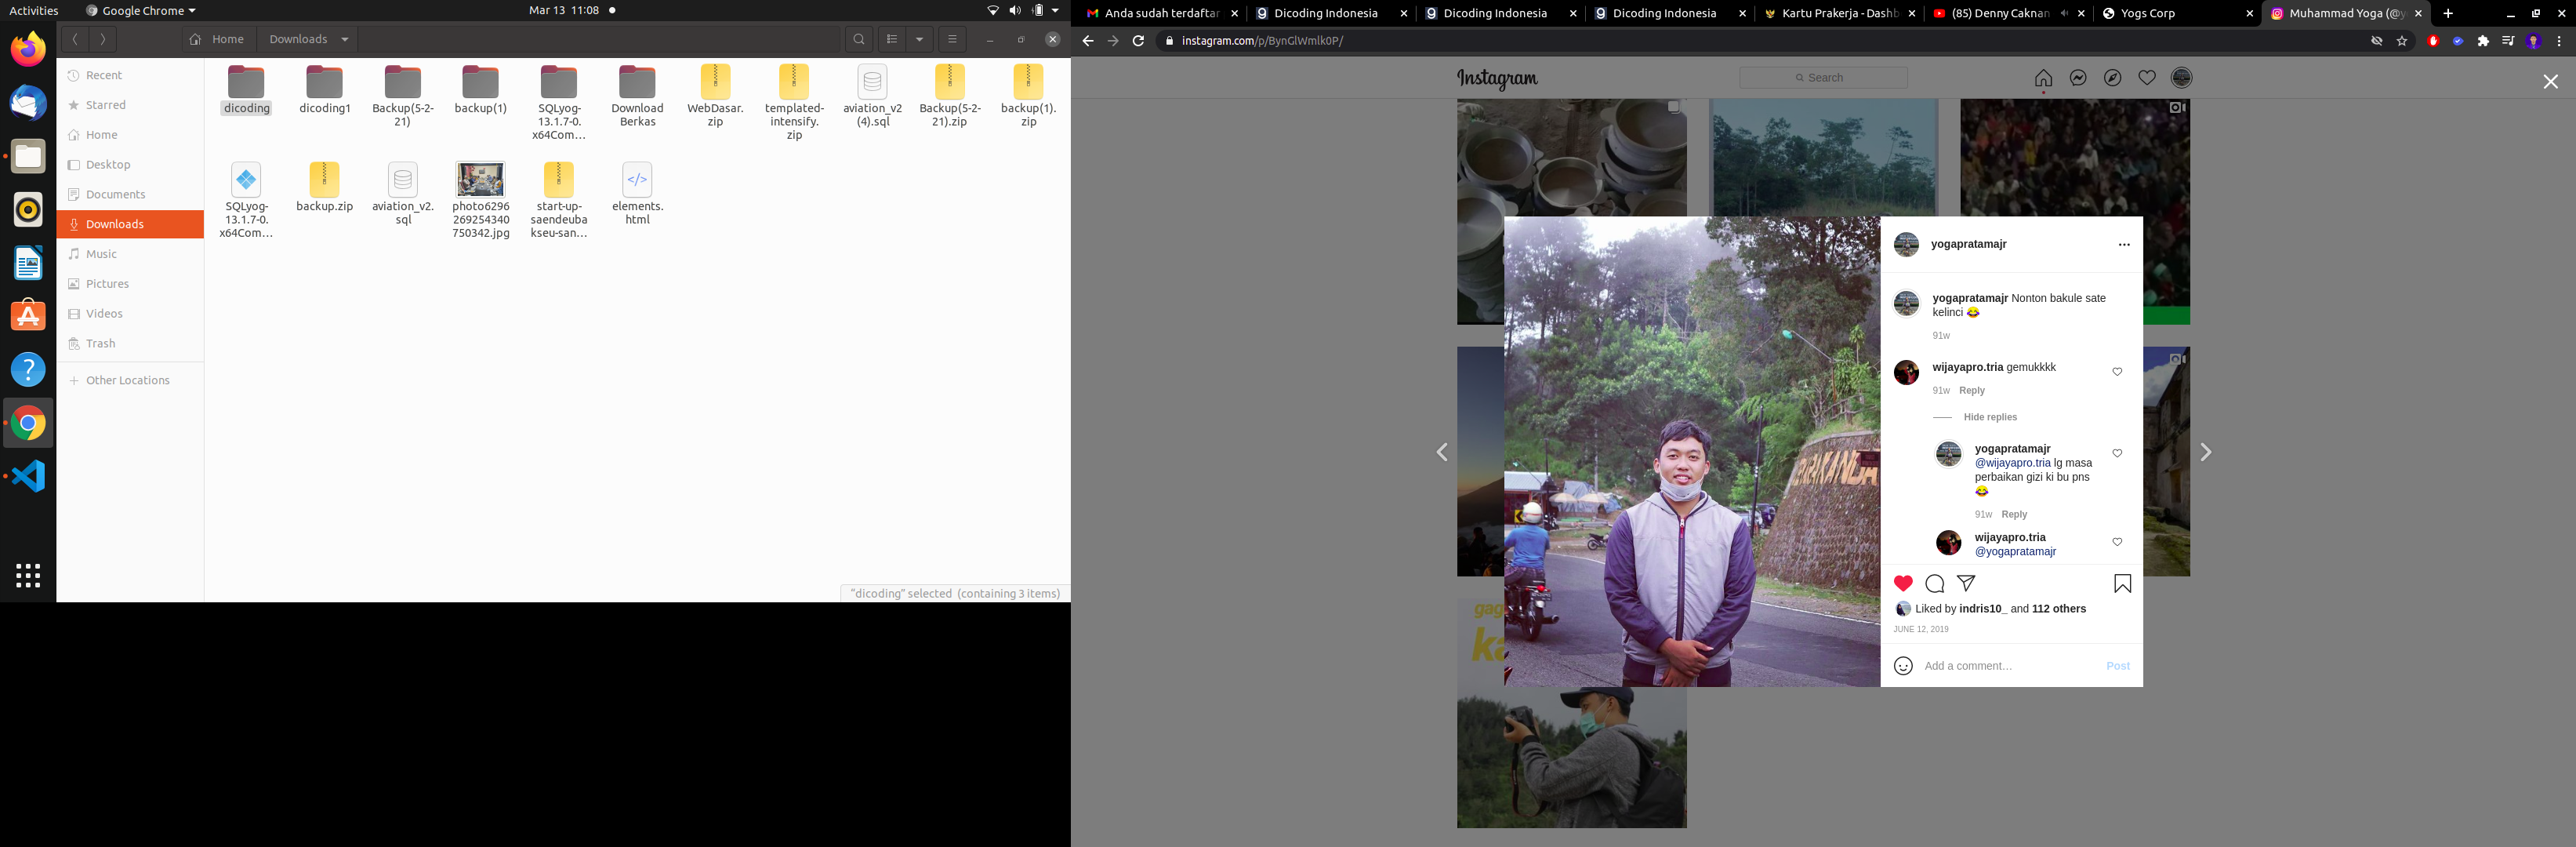Screen dimensions: 2576x847
Task: Toggle the bookmark save icon on post
Action: click(x=2122, y=584)
